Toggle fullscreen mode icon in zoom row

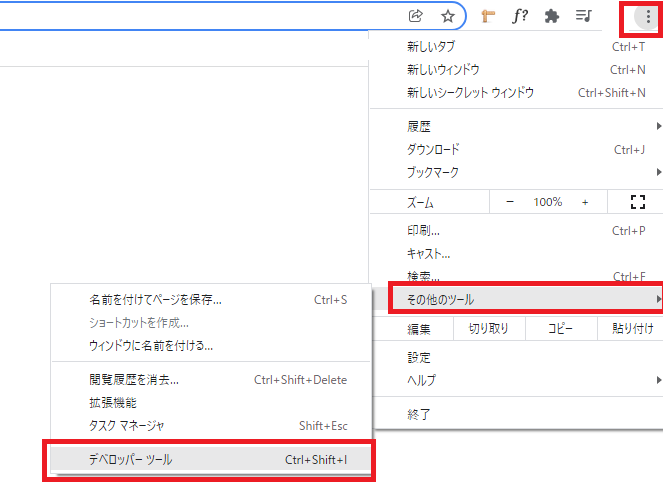tap(638, 202)
